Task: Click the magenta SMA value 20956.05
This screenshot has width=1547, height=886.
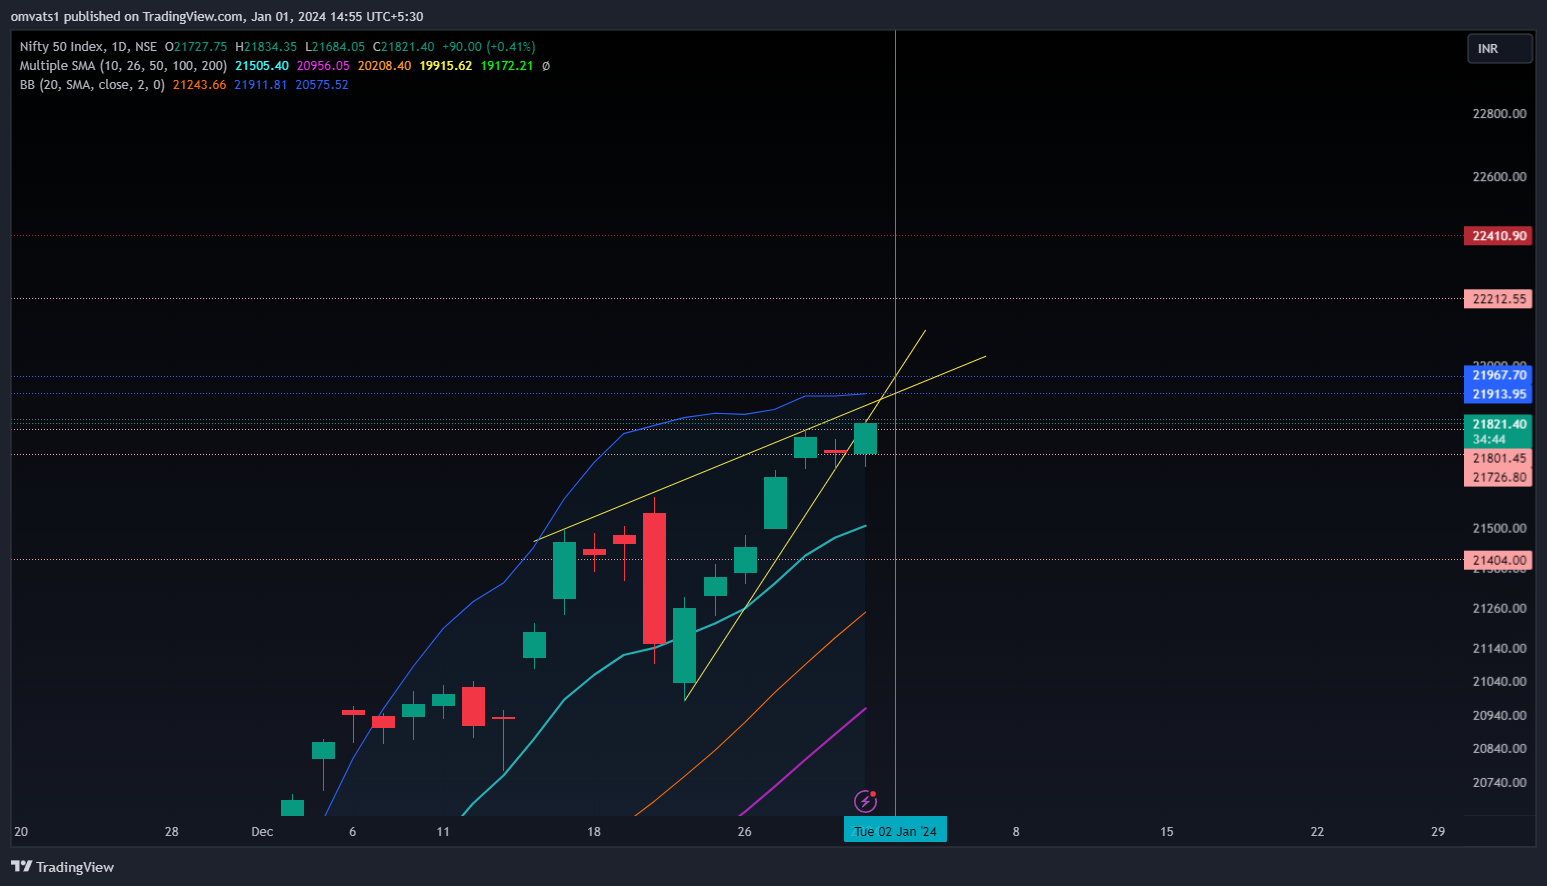Action: [x=323, y=66]
